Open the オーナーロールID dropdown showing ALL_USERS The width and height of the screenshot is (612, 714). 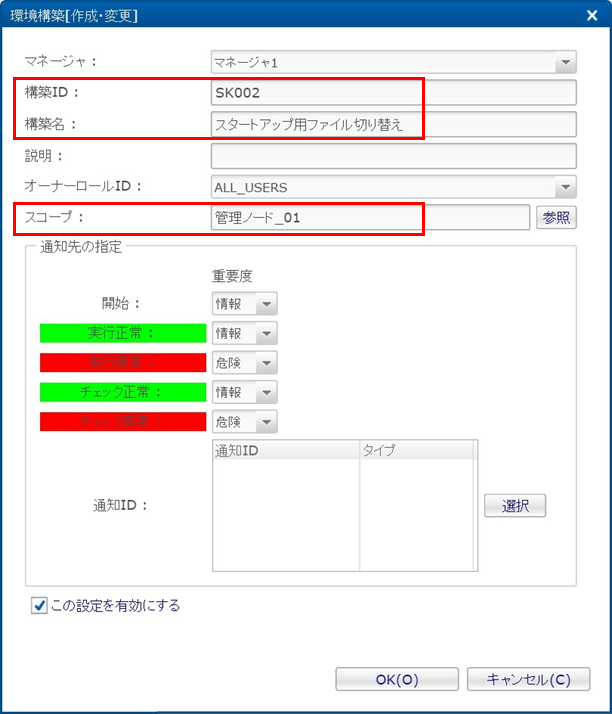point(393,187)
